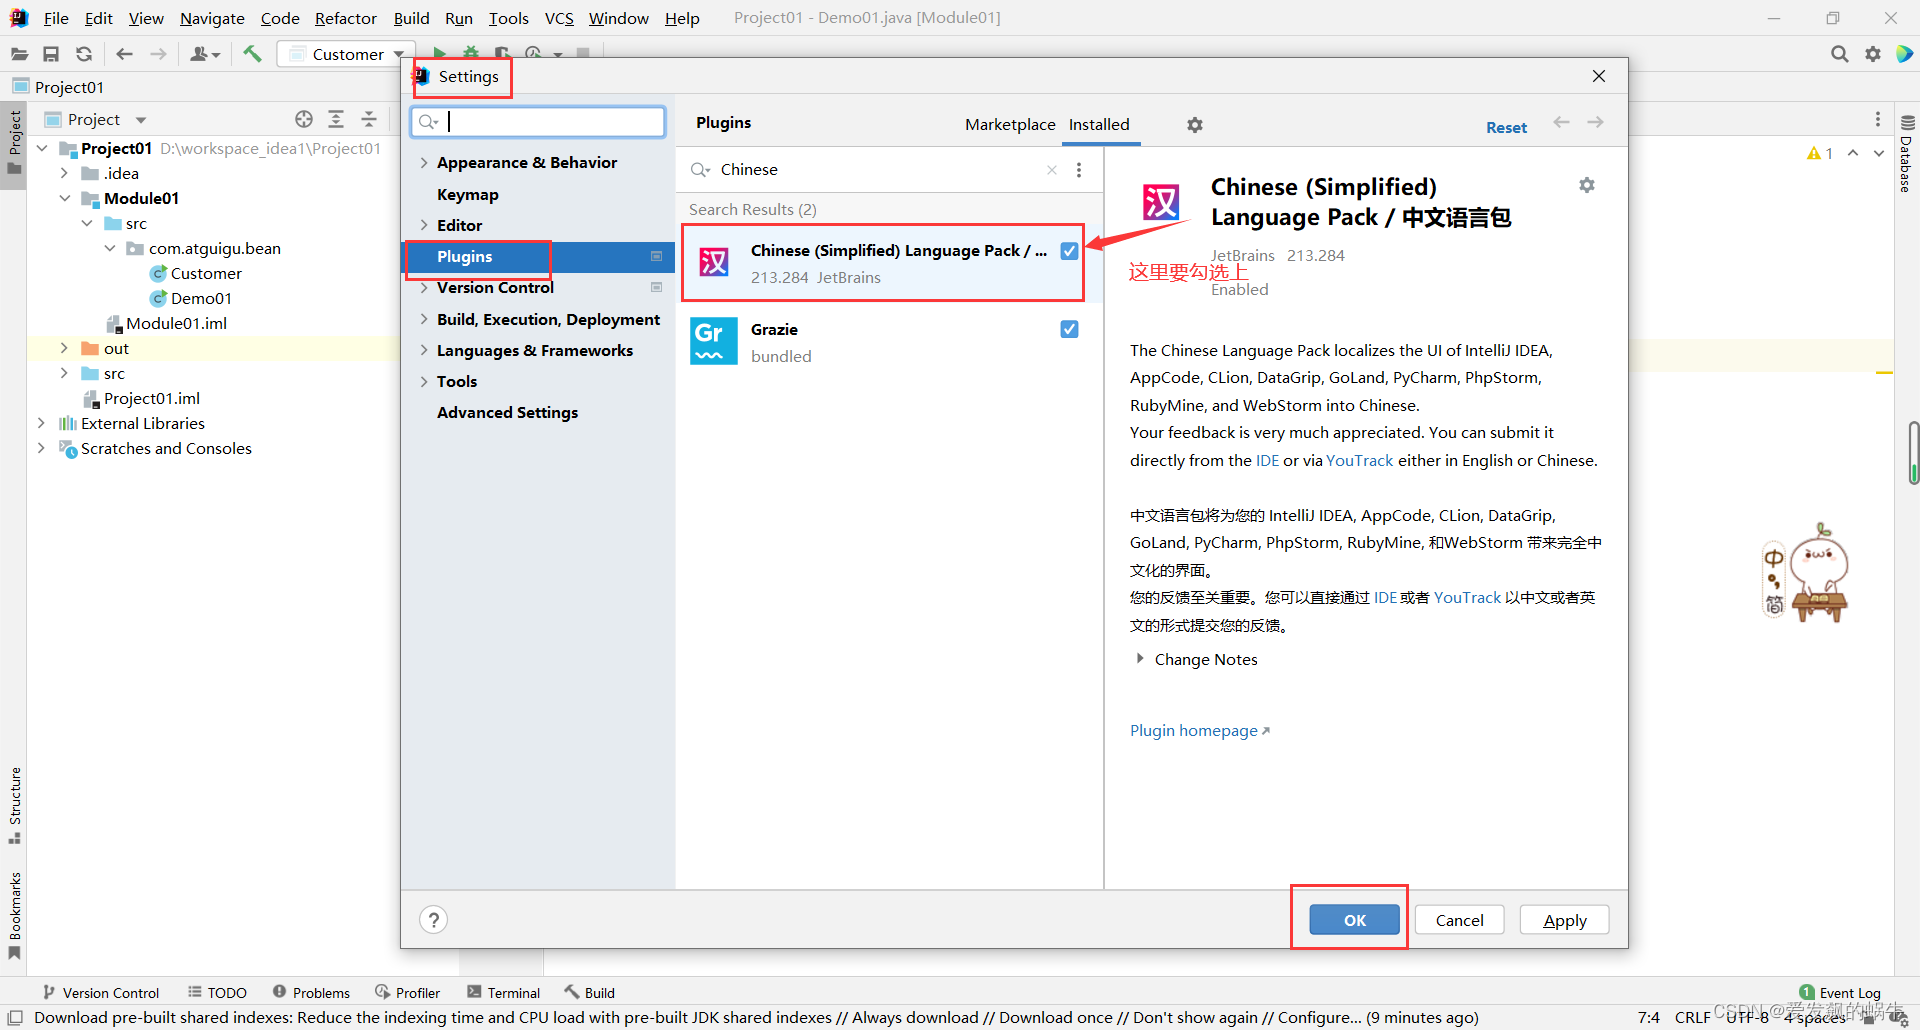Image resolution: width=1920 pixels, height=1030 pixels.
Task: Expand Appearance & Behavior settings section
Action: tap(424, 163)
